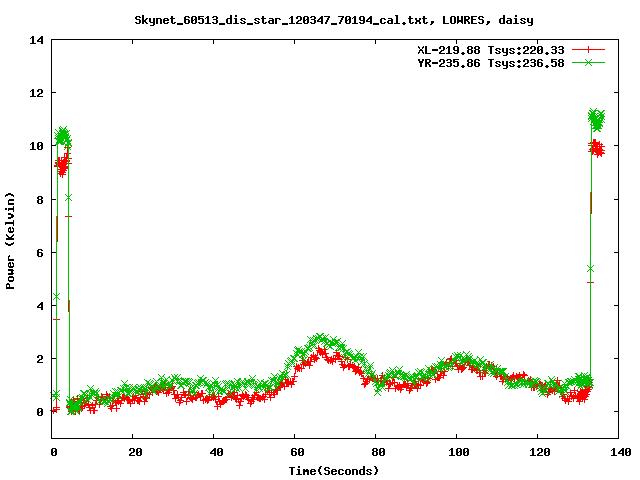This screenshot has width=640, height=480.
Task: Click the y-axis tick label 14
Action: point(36,40)
